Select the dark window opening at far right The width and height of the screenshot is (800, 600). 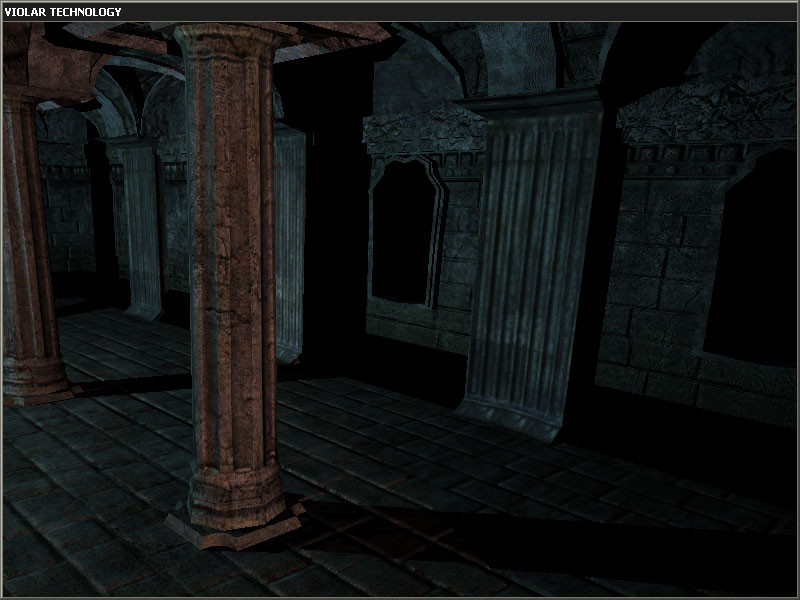tap(750, 258)
